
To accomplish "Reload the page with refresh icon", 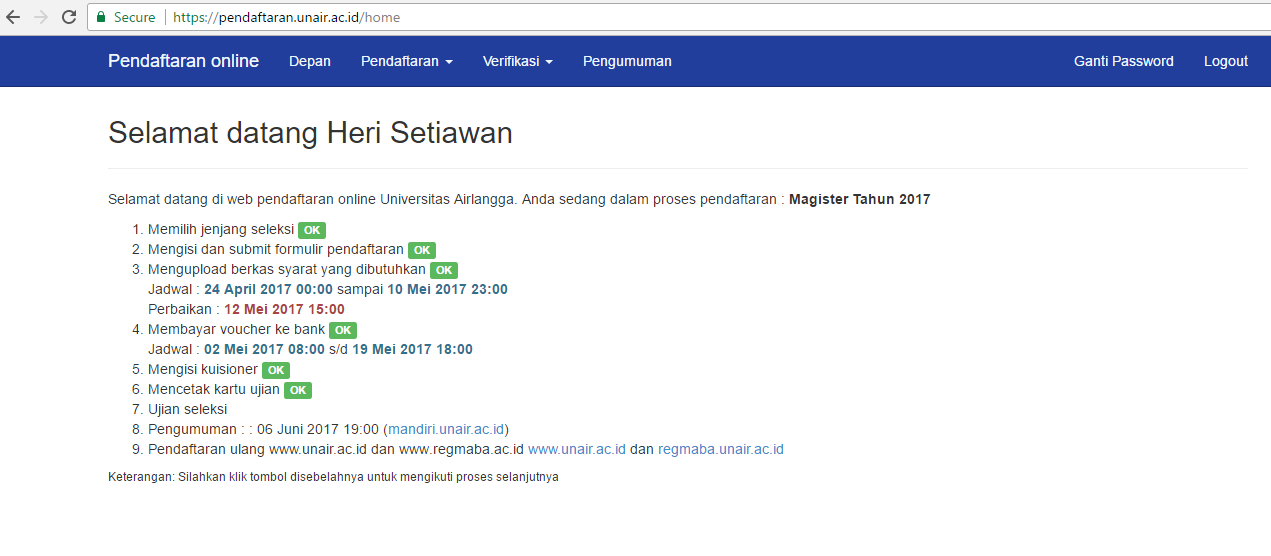I will coord(69,17).
